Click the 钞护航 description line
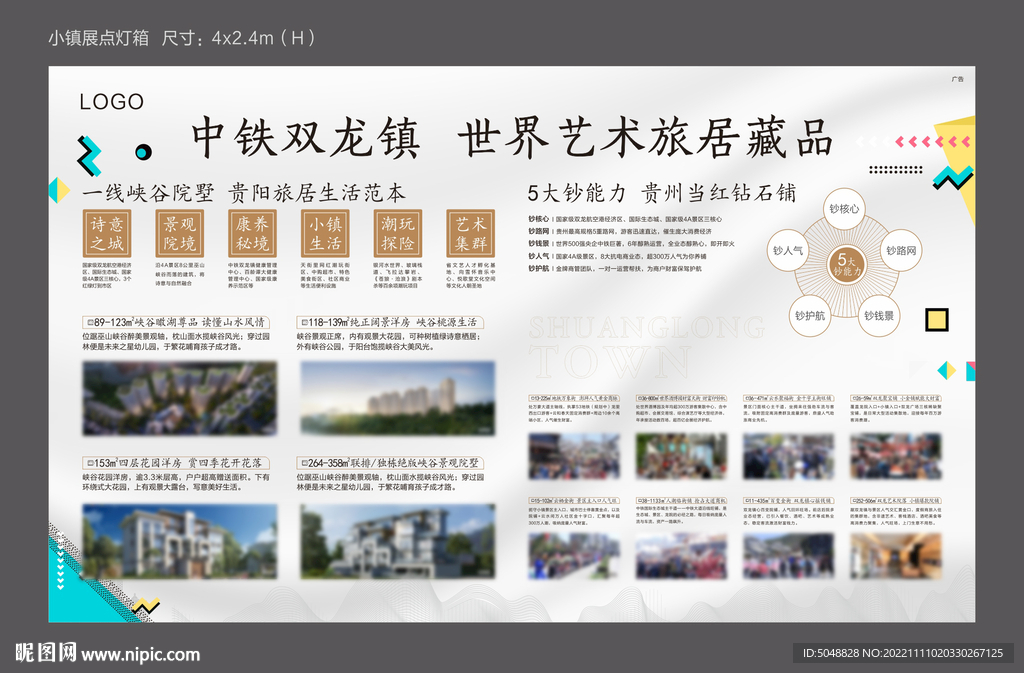 pyautogui.click(x=615, y=268)
